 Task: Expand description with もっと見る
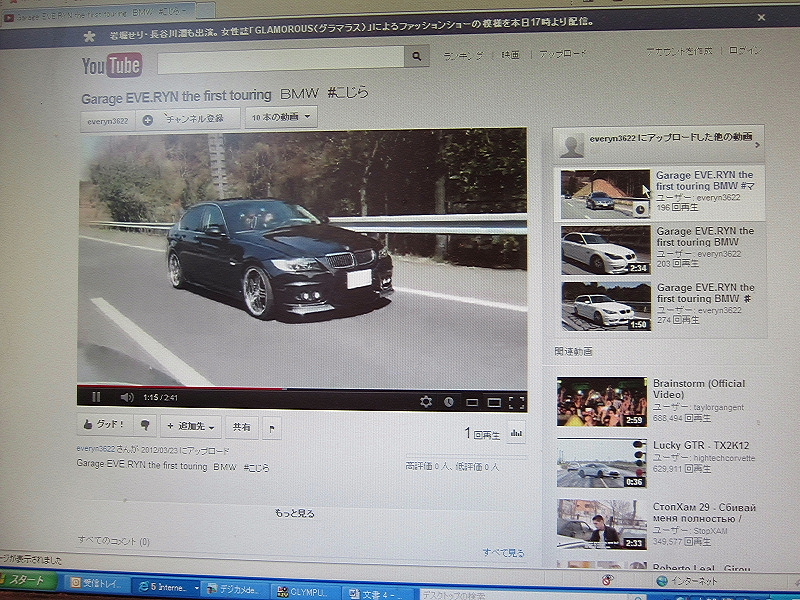coord(295,513)
